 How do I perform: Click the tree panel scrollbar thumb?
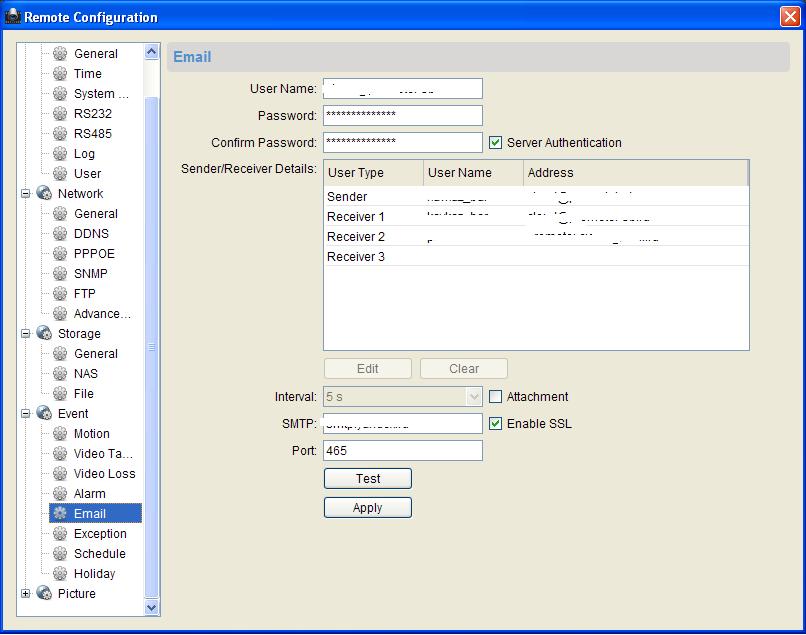coord(152,347)
